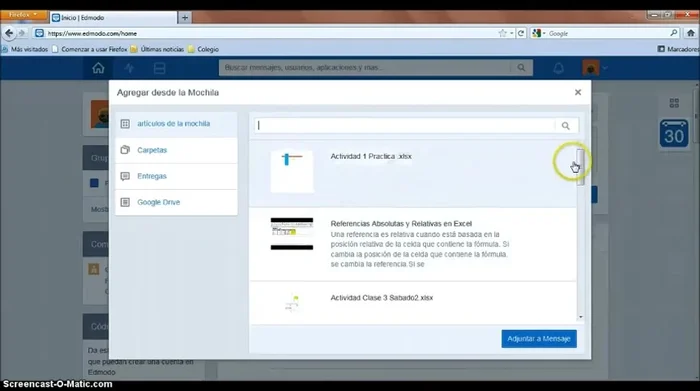Click the Actividad 1 Practica thumbnail

tap(292, 171)
